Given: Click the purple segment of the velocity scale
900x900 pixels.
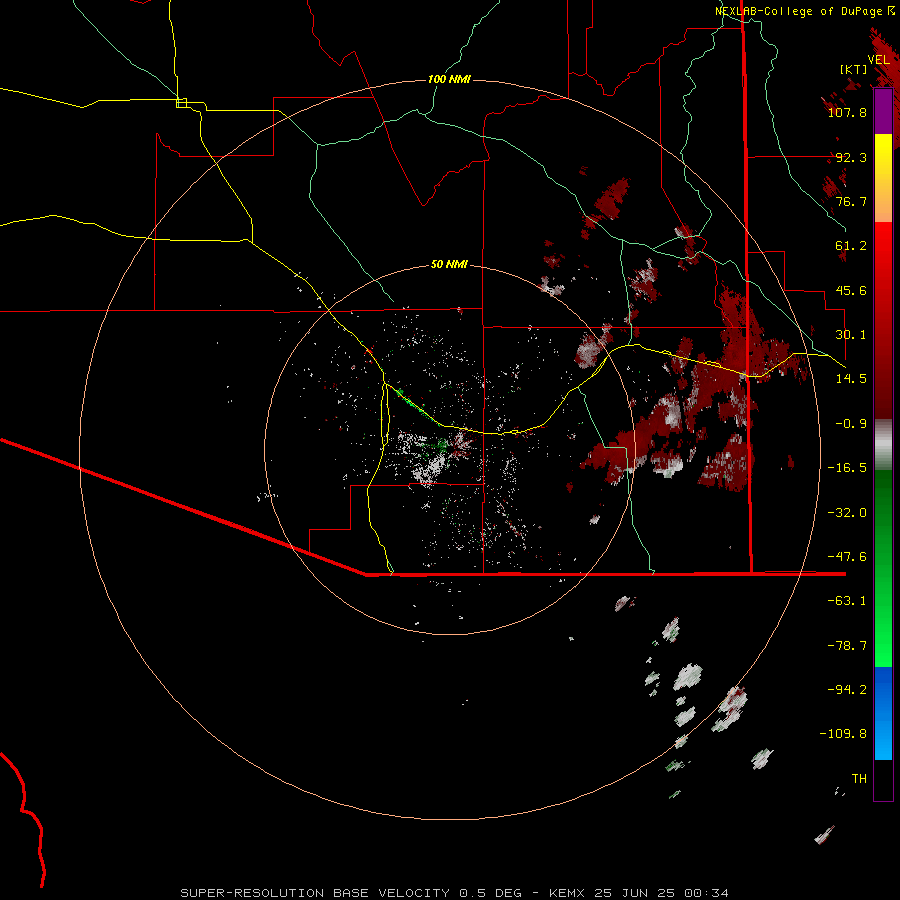Looking at the screenshot, I should 883,111.
